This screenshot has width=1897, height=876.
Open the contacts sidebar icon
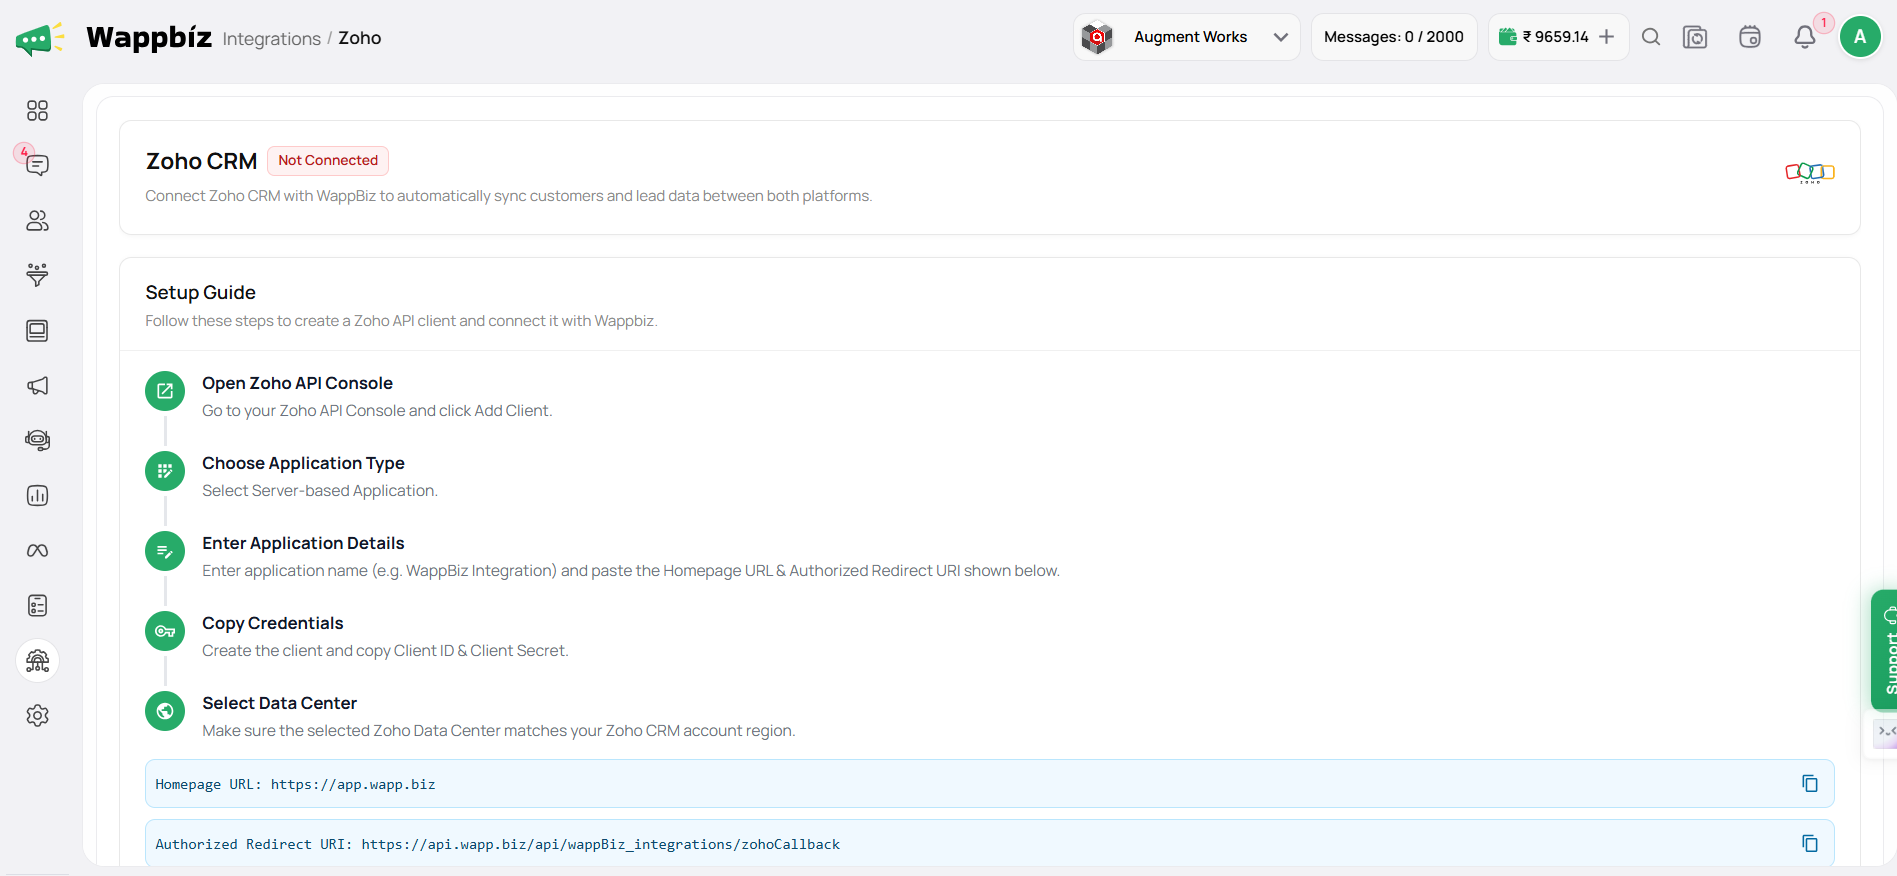(37, 221)
